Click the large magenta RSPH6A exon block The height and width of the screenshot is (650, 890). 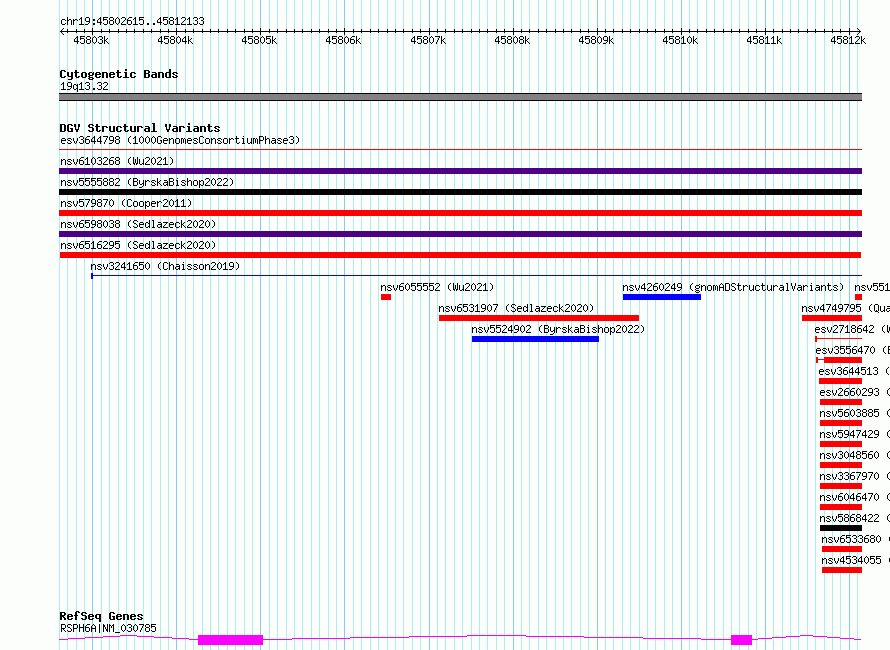[230, 640]
